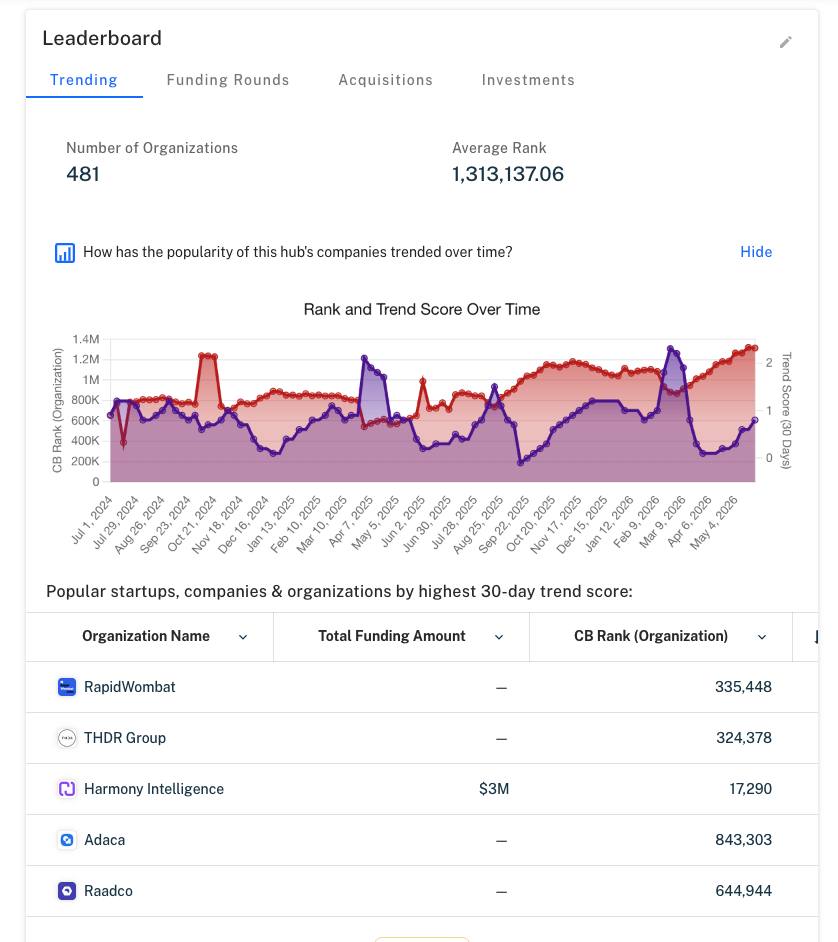
Task: Click the CB Rank (Organization) column header
Action: (x=651, y=636)
